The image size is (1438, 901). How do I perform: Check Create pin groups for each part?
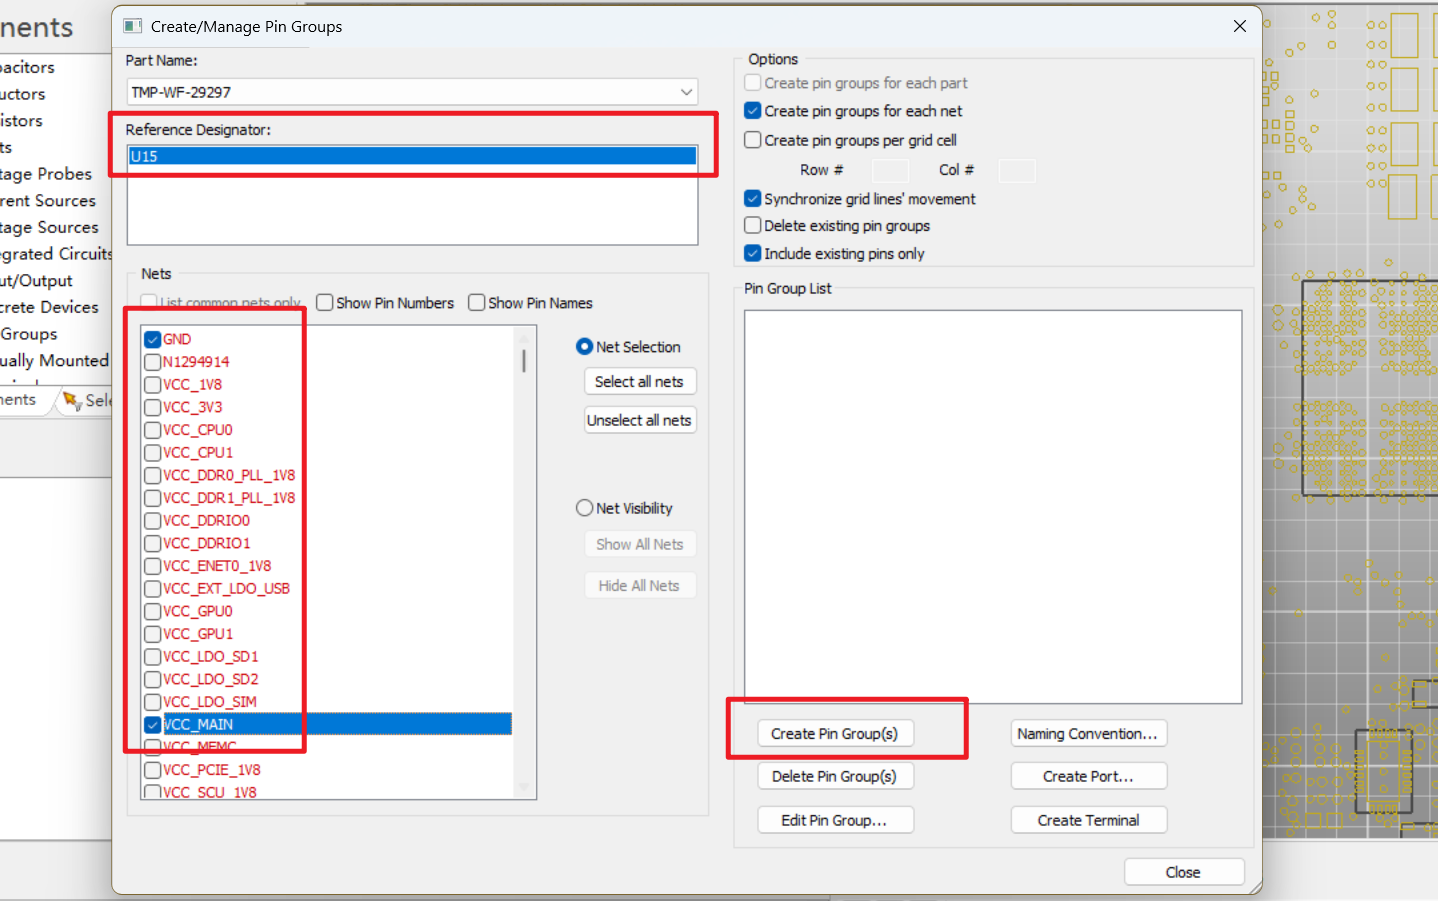753,83
